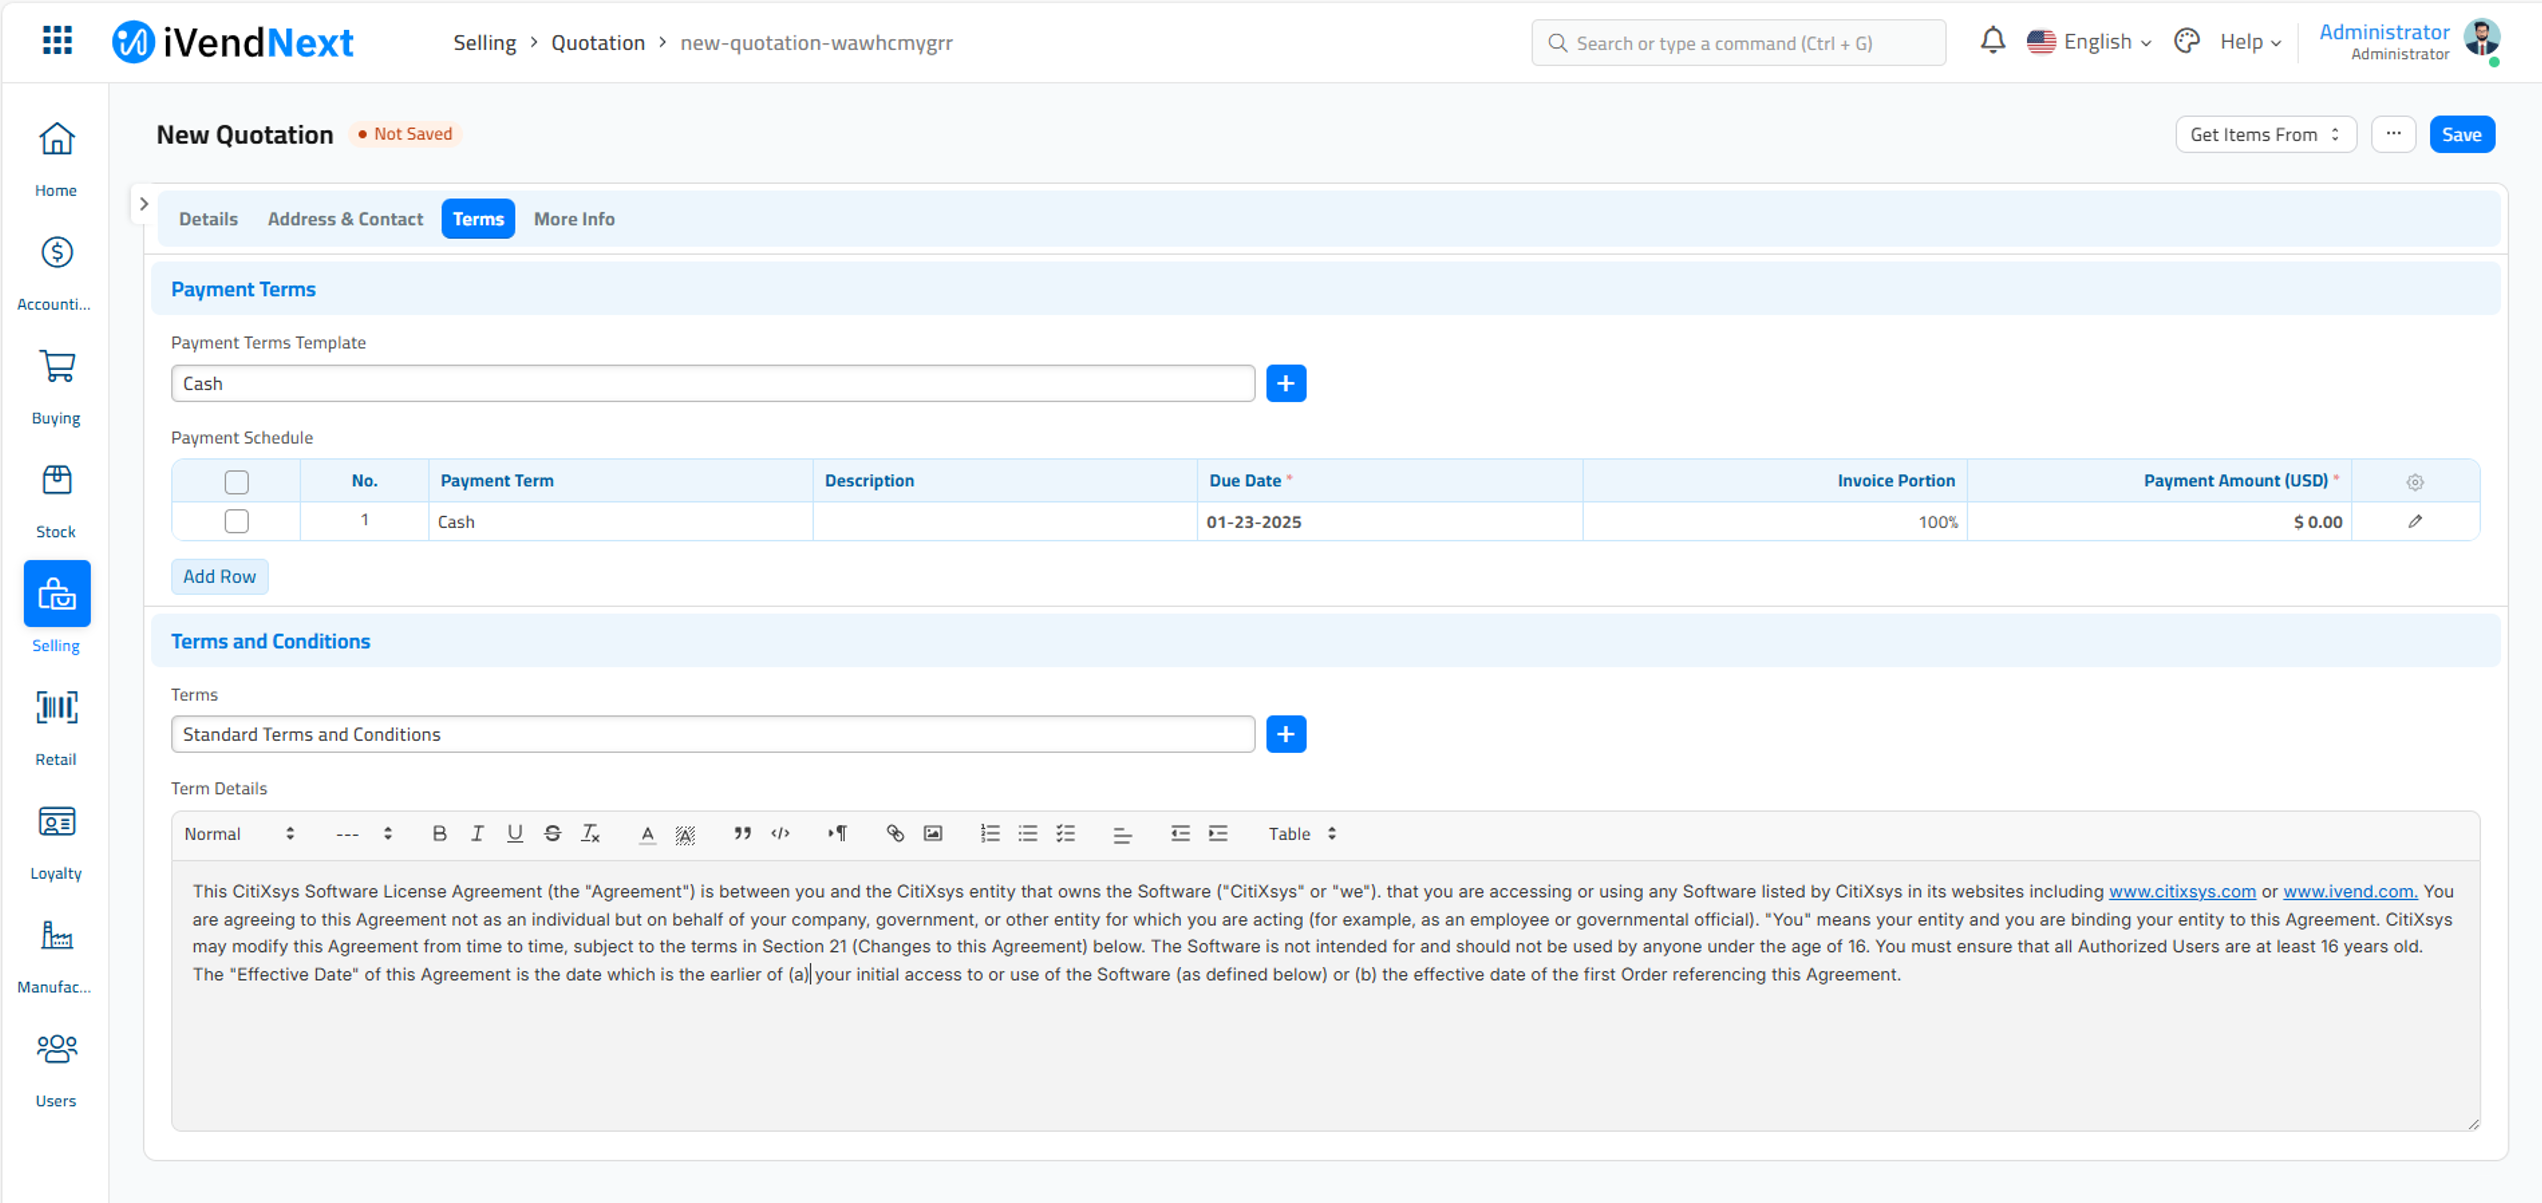Select all payment schedule rows checkbox
The width and height of the screenshot is (2542, 1203).
(x=236, y=481)
